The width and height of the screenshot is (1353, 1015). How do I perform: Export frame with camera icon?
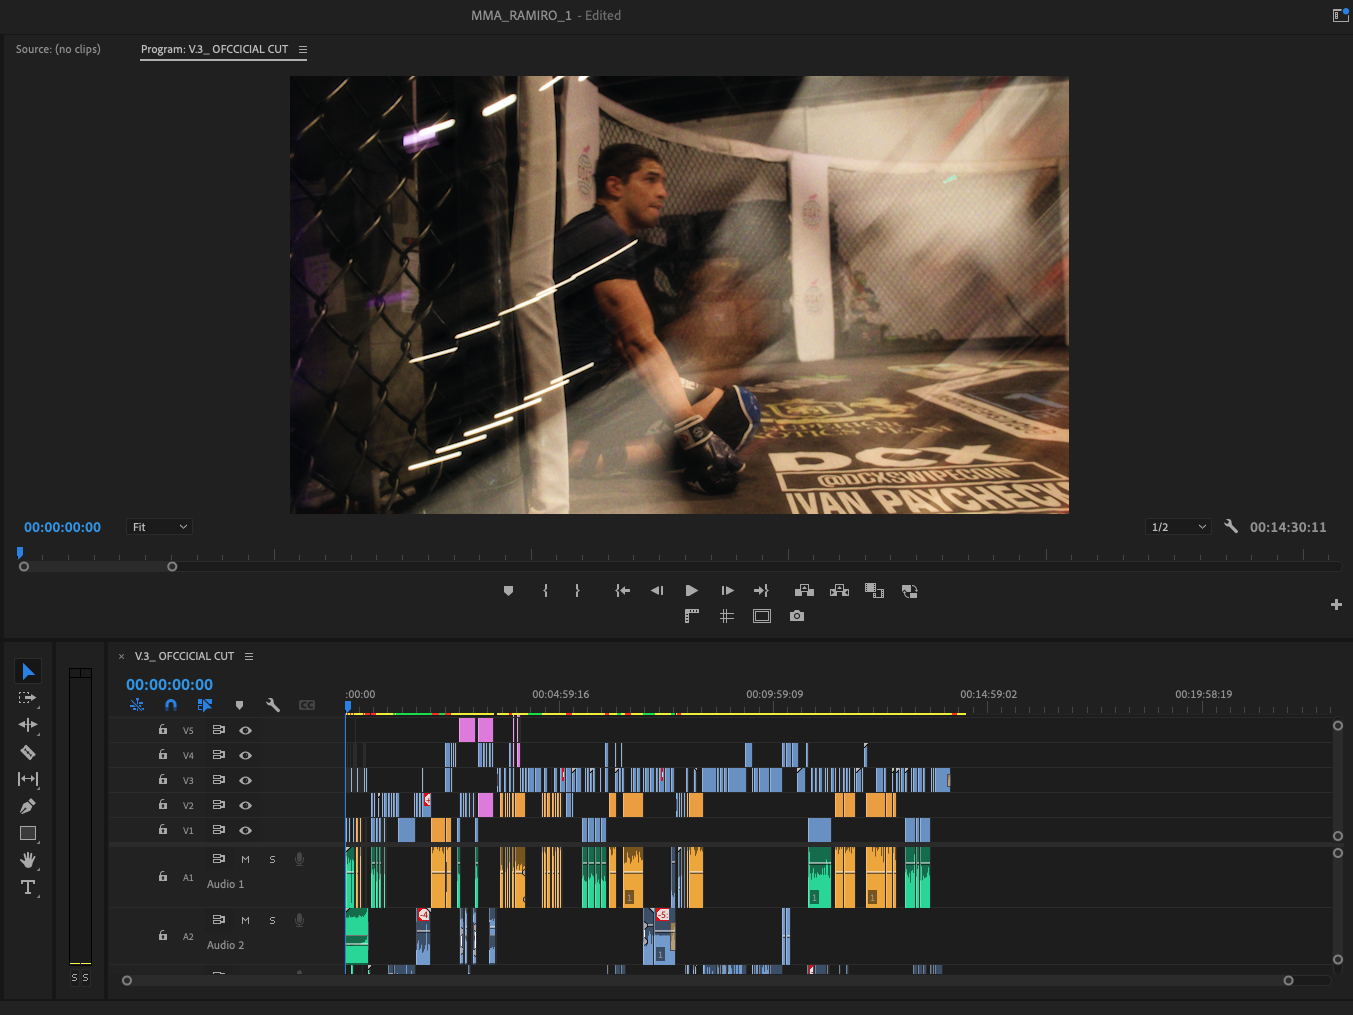click(x=797, y=616)
